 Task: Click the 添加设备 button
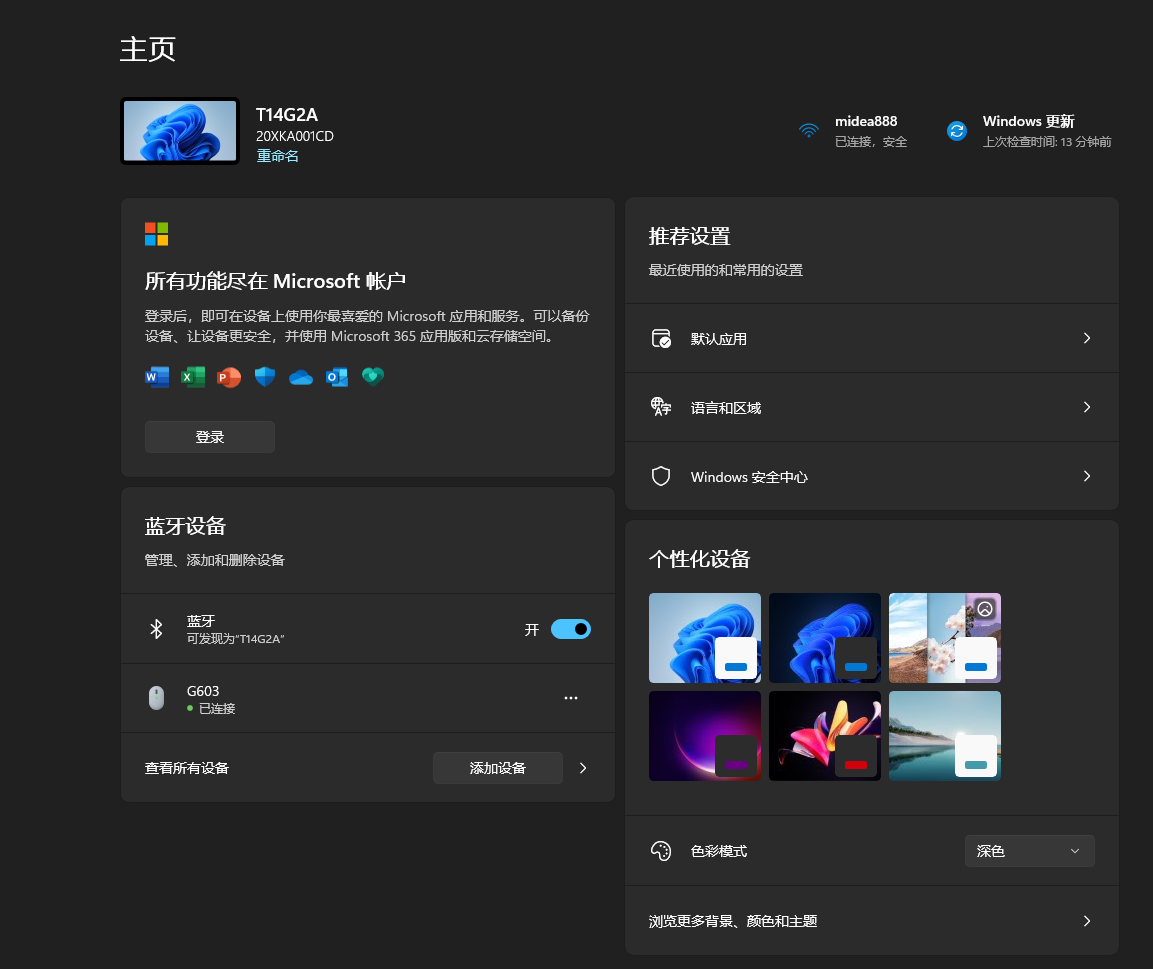point(498,768)
